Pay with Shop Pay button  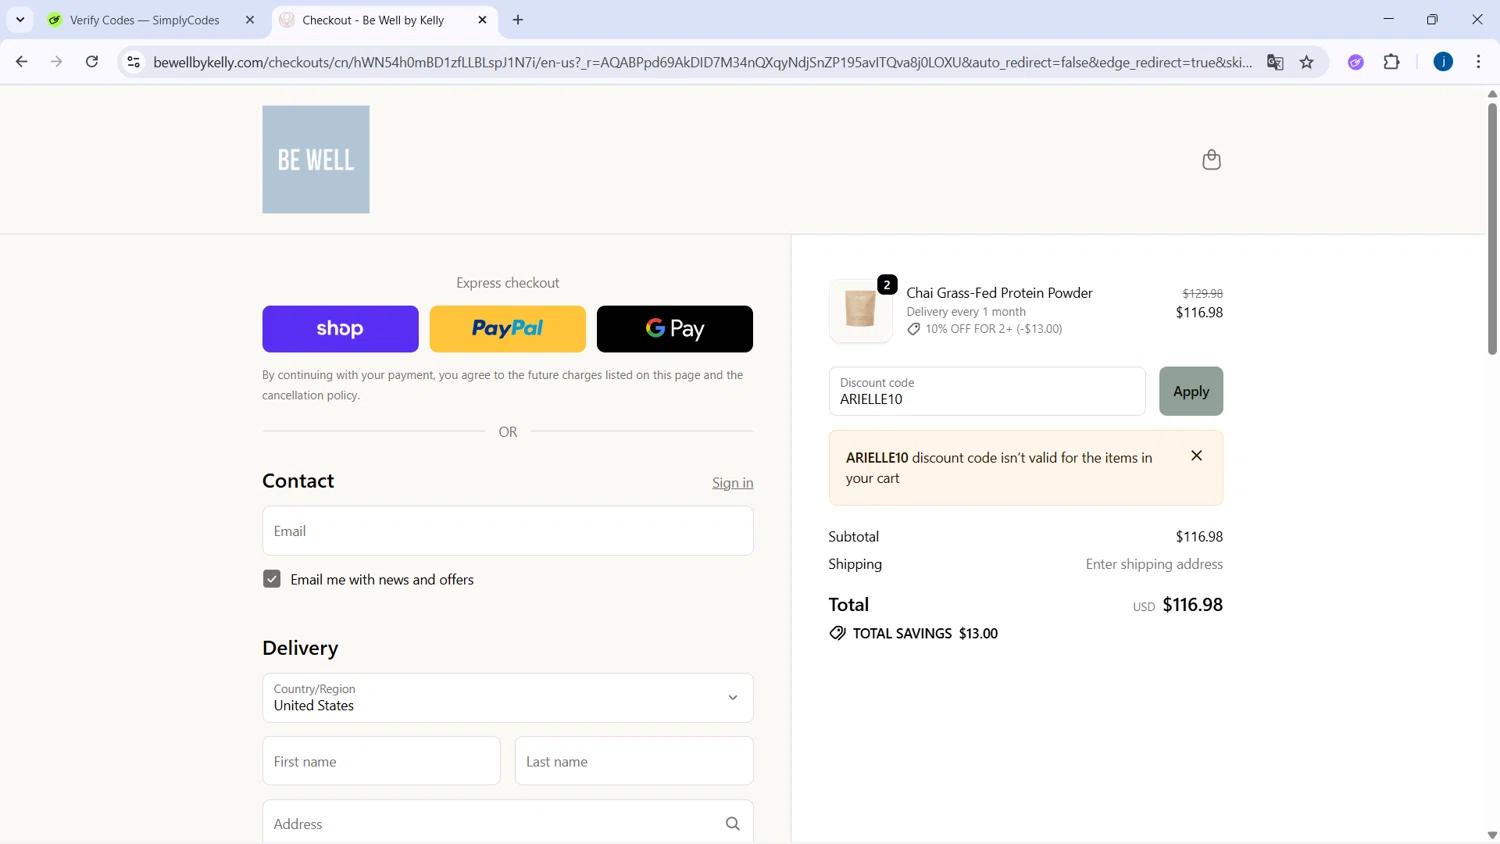[340, 329]
